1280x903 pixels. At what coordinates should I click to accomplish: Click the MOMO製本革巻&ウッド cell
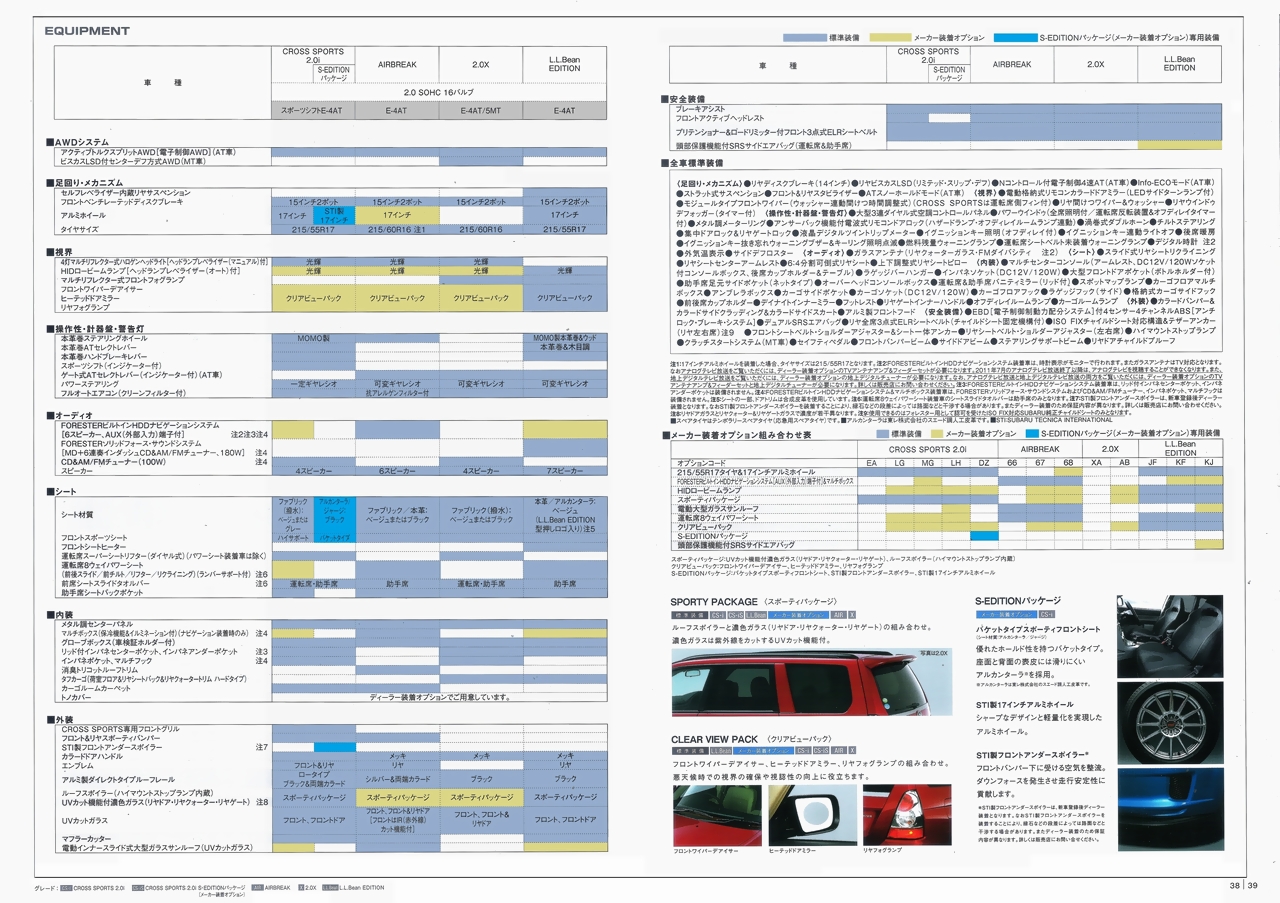(564, 340)
